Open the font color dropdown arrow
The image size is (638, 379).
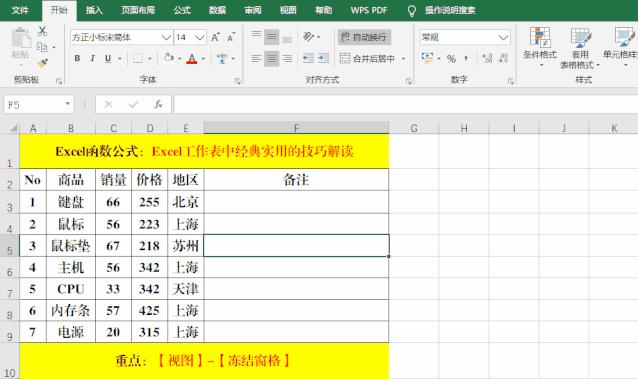[203, 59]
